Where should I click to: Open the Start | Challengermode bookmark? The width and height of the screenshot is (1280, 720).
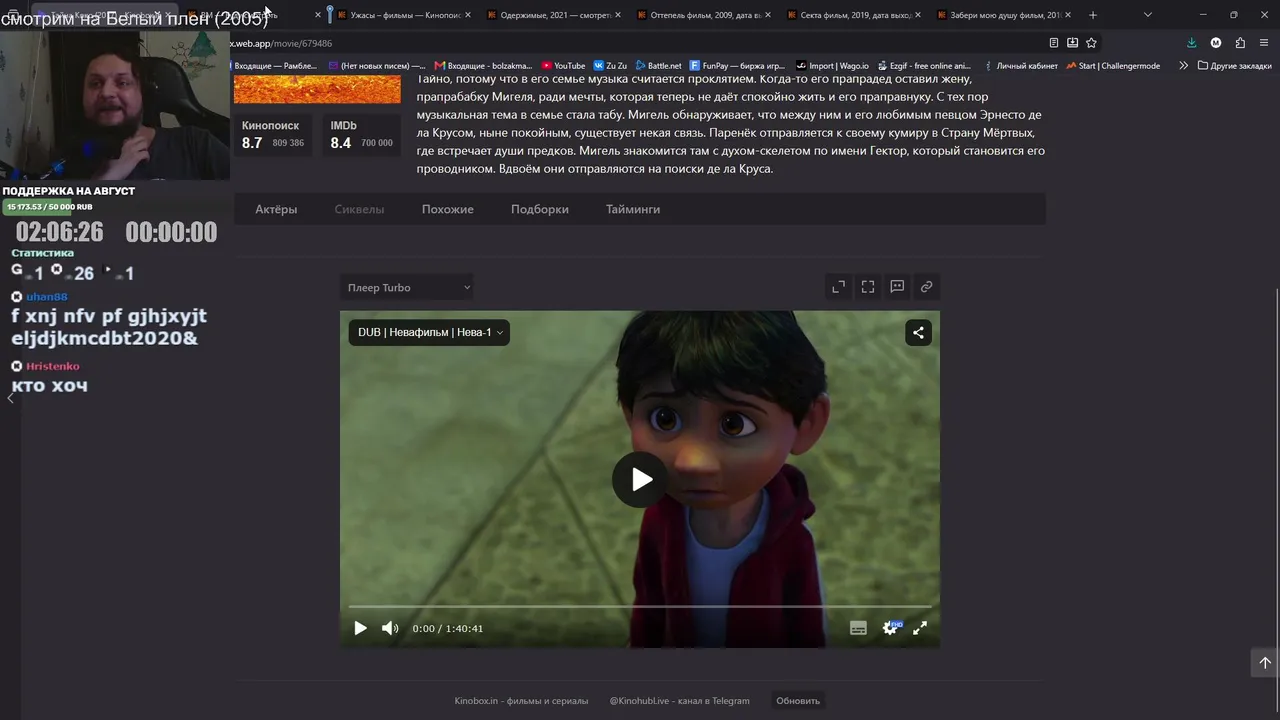click(x=1113, y=66)
